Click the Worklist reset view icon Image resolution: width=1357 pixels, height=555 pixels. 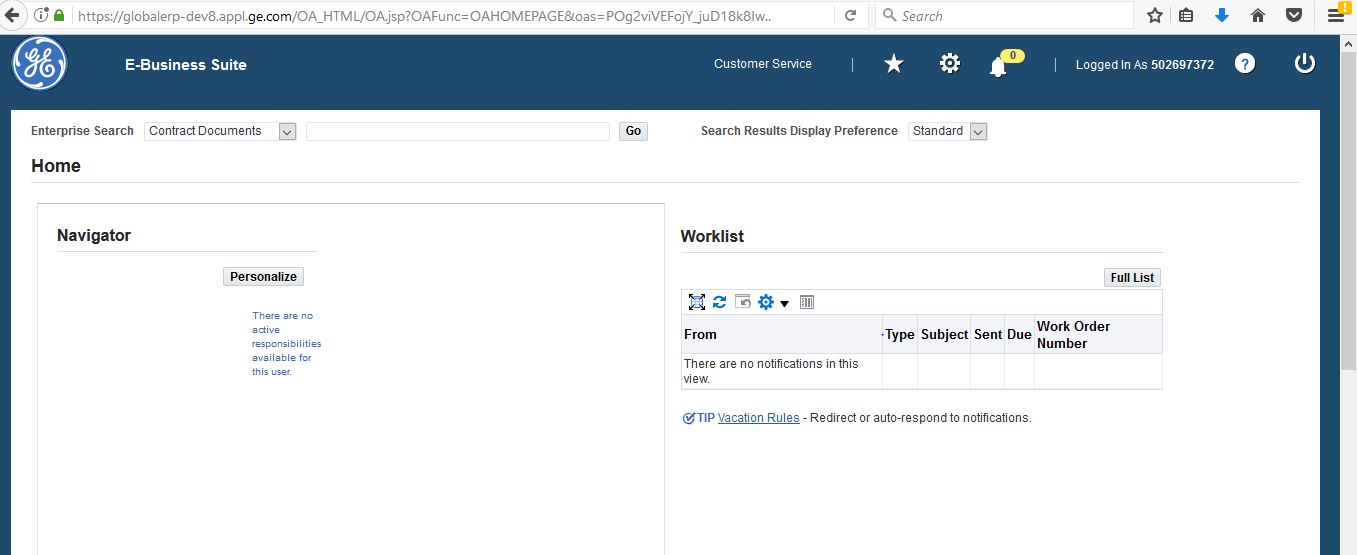(x=742, y=302)
